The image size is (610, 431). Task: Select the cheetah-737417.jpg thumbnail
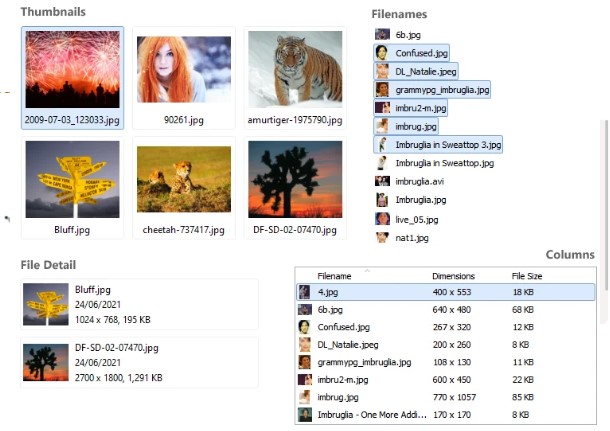[x=183, y=180]
